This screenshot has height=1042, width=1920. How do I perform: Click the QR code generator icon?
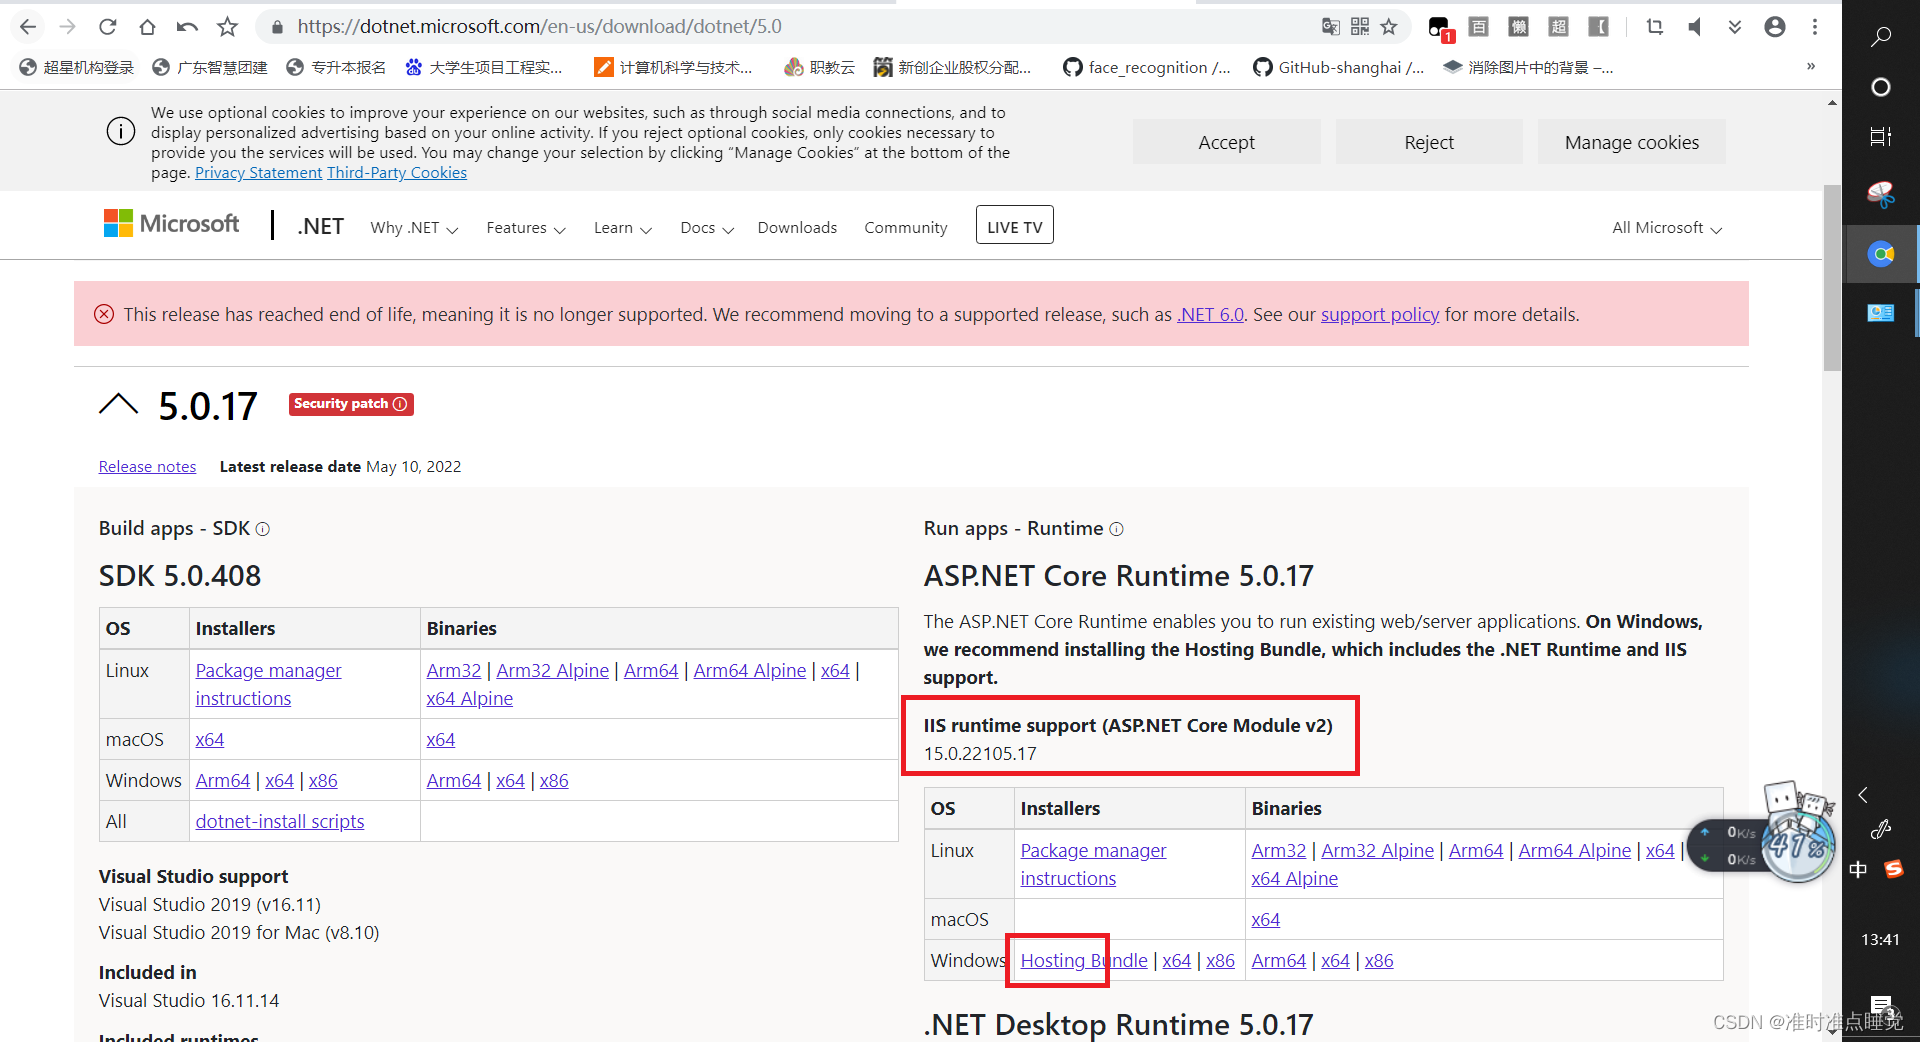point(1360,27)
